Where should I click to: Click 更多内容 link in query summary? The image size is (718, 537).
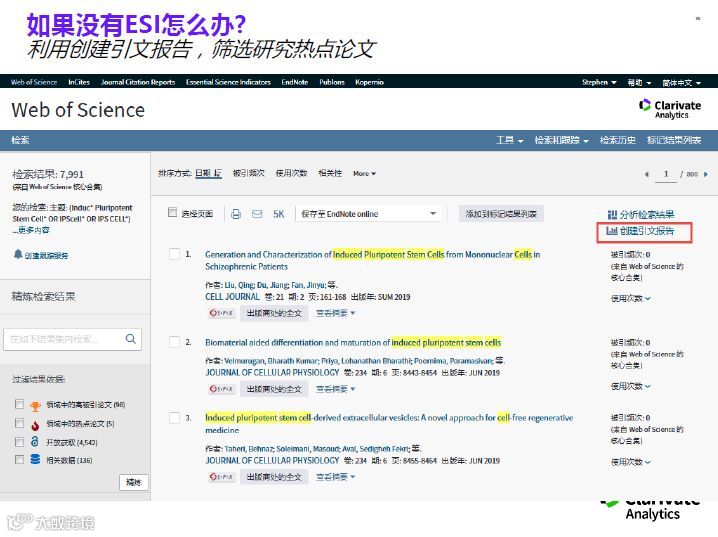click(31, 230)
